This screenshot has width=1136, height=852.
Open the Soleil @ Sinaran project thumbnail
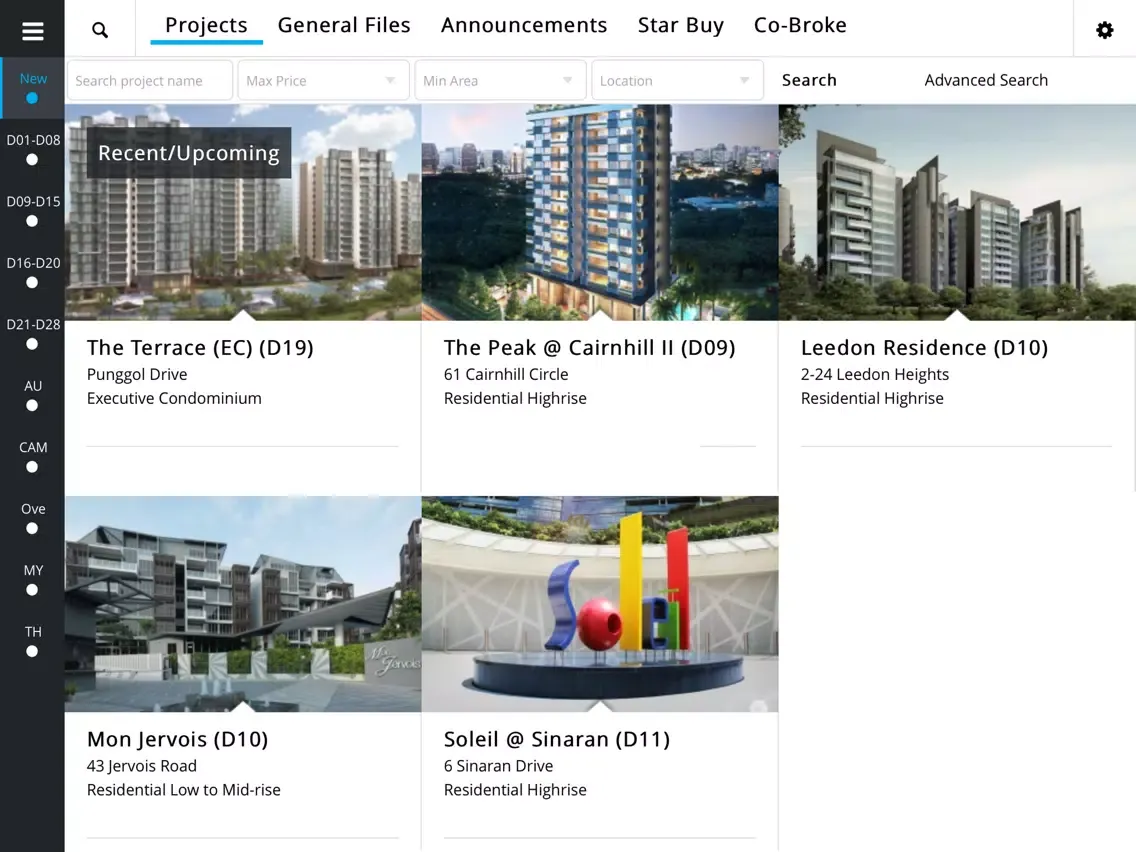point(600,604)
